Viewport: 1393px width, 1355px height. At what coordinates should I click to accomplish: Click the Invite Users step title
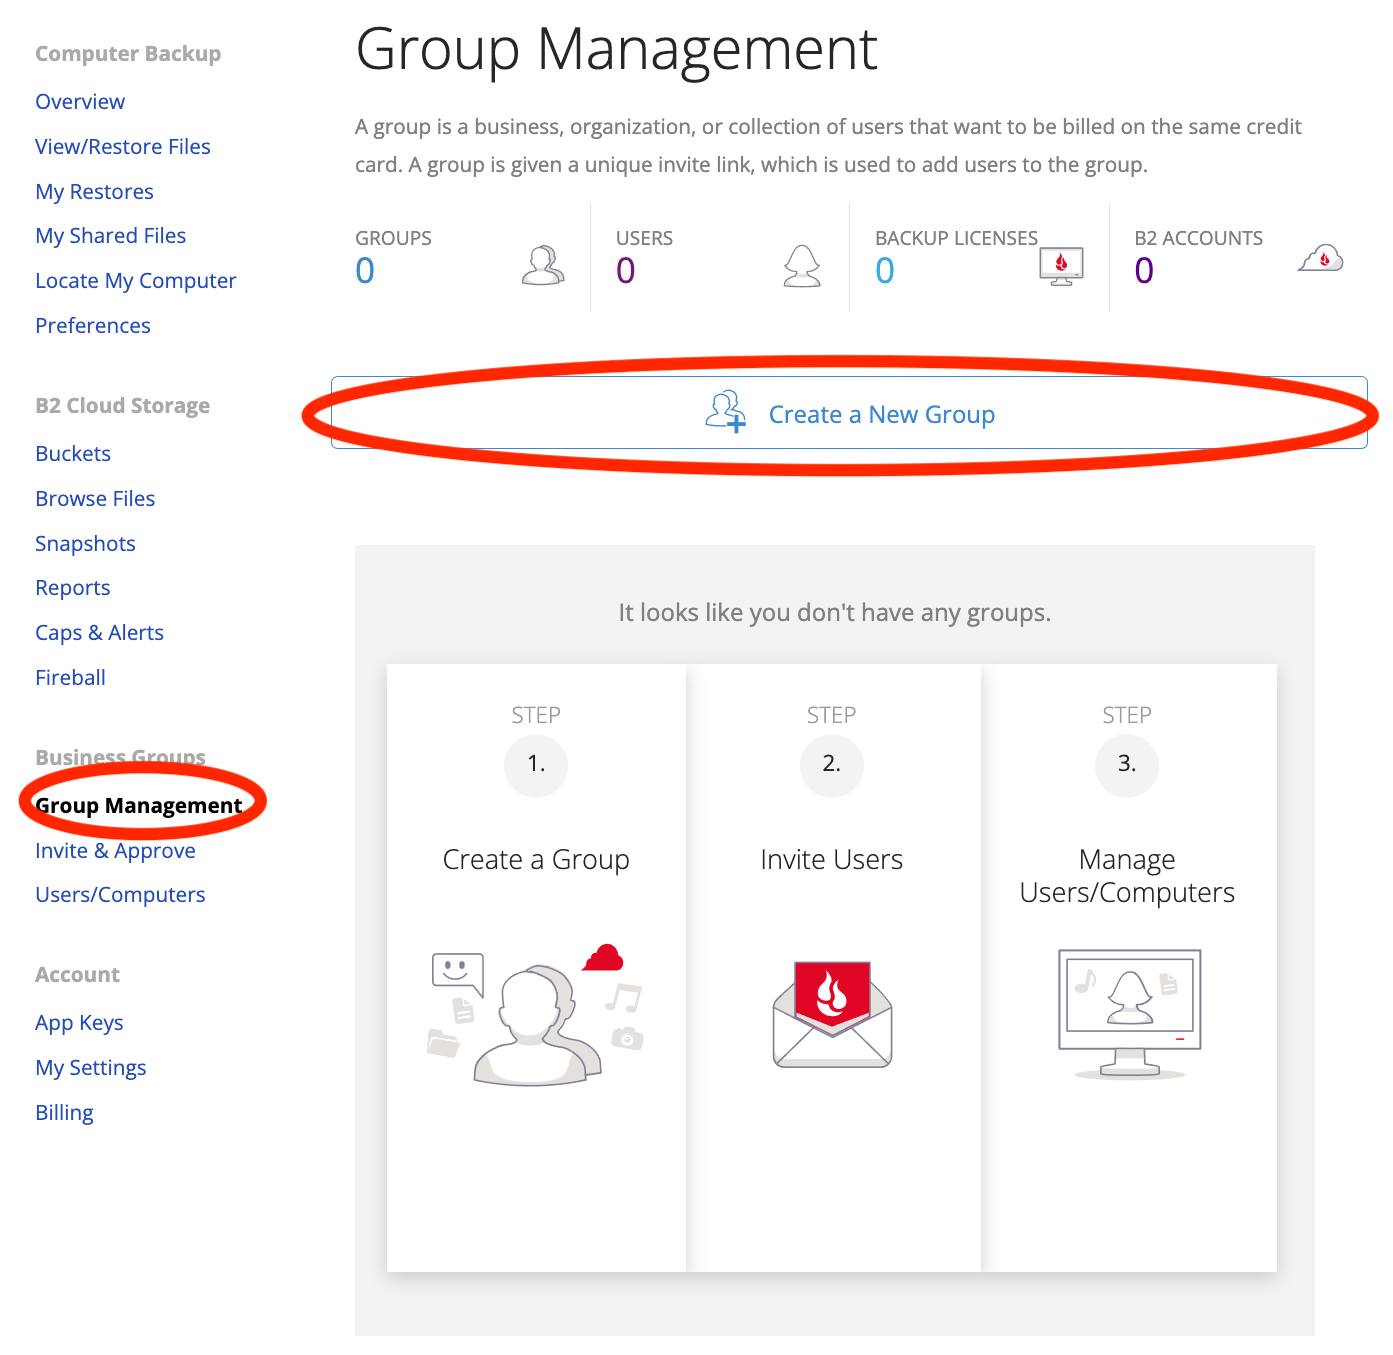(832, 860)
